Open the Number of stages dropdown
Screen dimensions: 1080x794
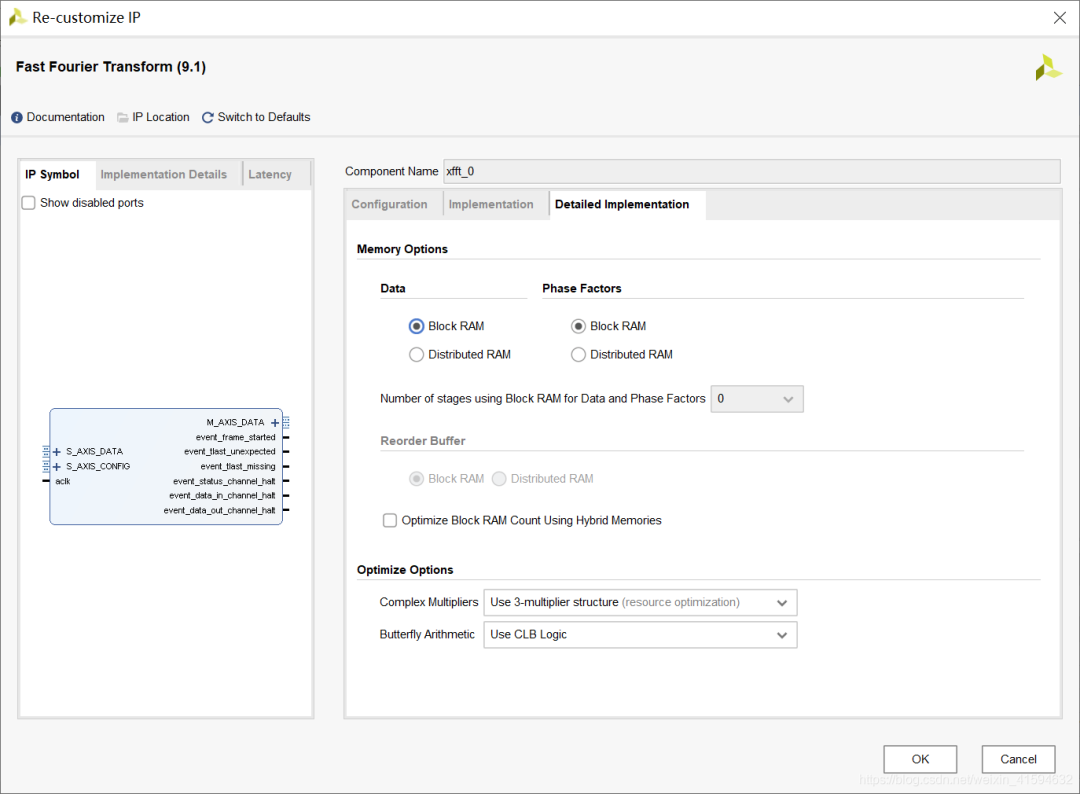click(757, 399)
